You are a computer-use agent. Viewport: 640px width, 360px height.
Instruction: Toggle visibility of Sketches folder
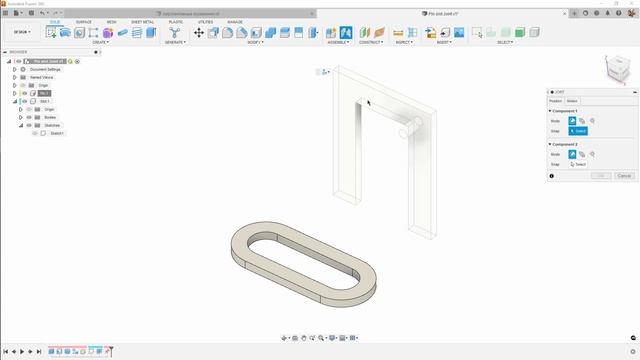tap(29, 125)
